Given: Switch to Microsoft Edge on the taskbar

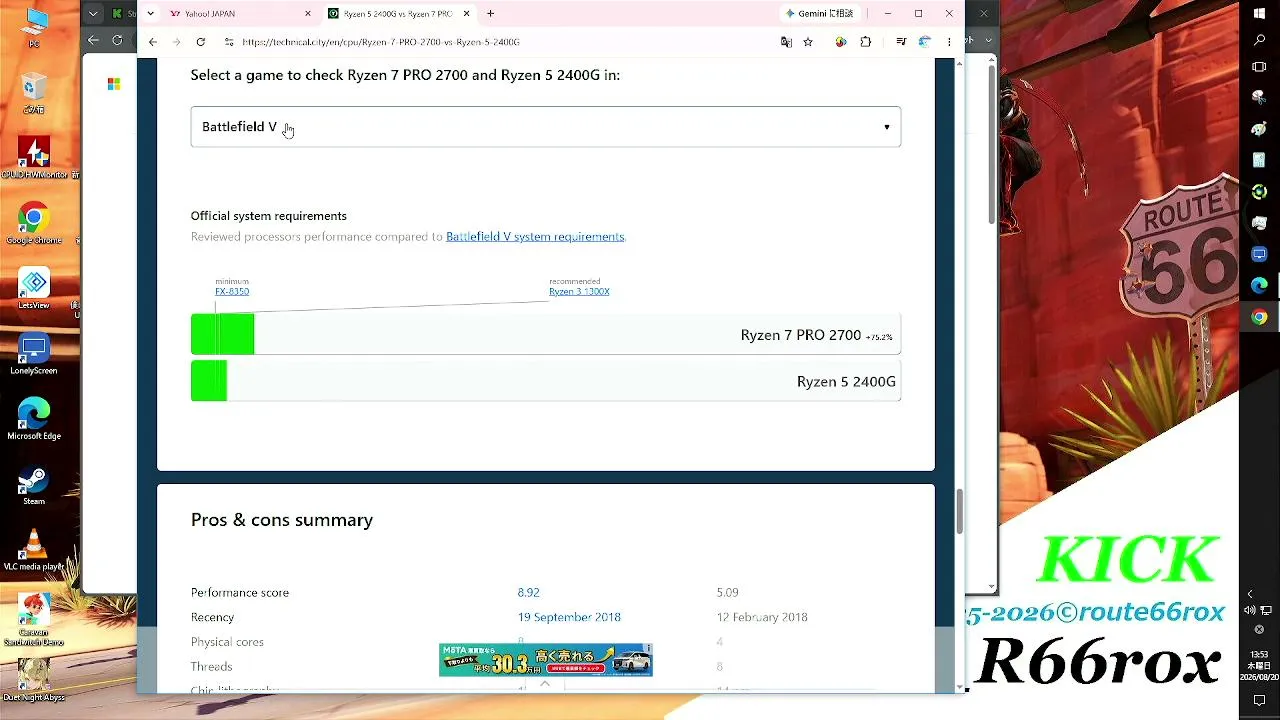Looking at the screenshot, I should 1259,286.
